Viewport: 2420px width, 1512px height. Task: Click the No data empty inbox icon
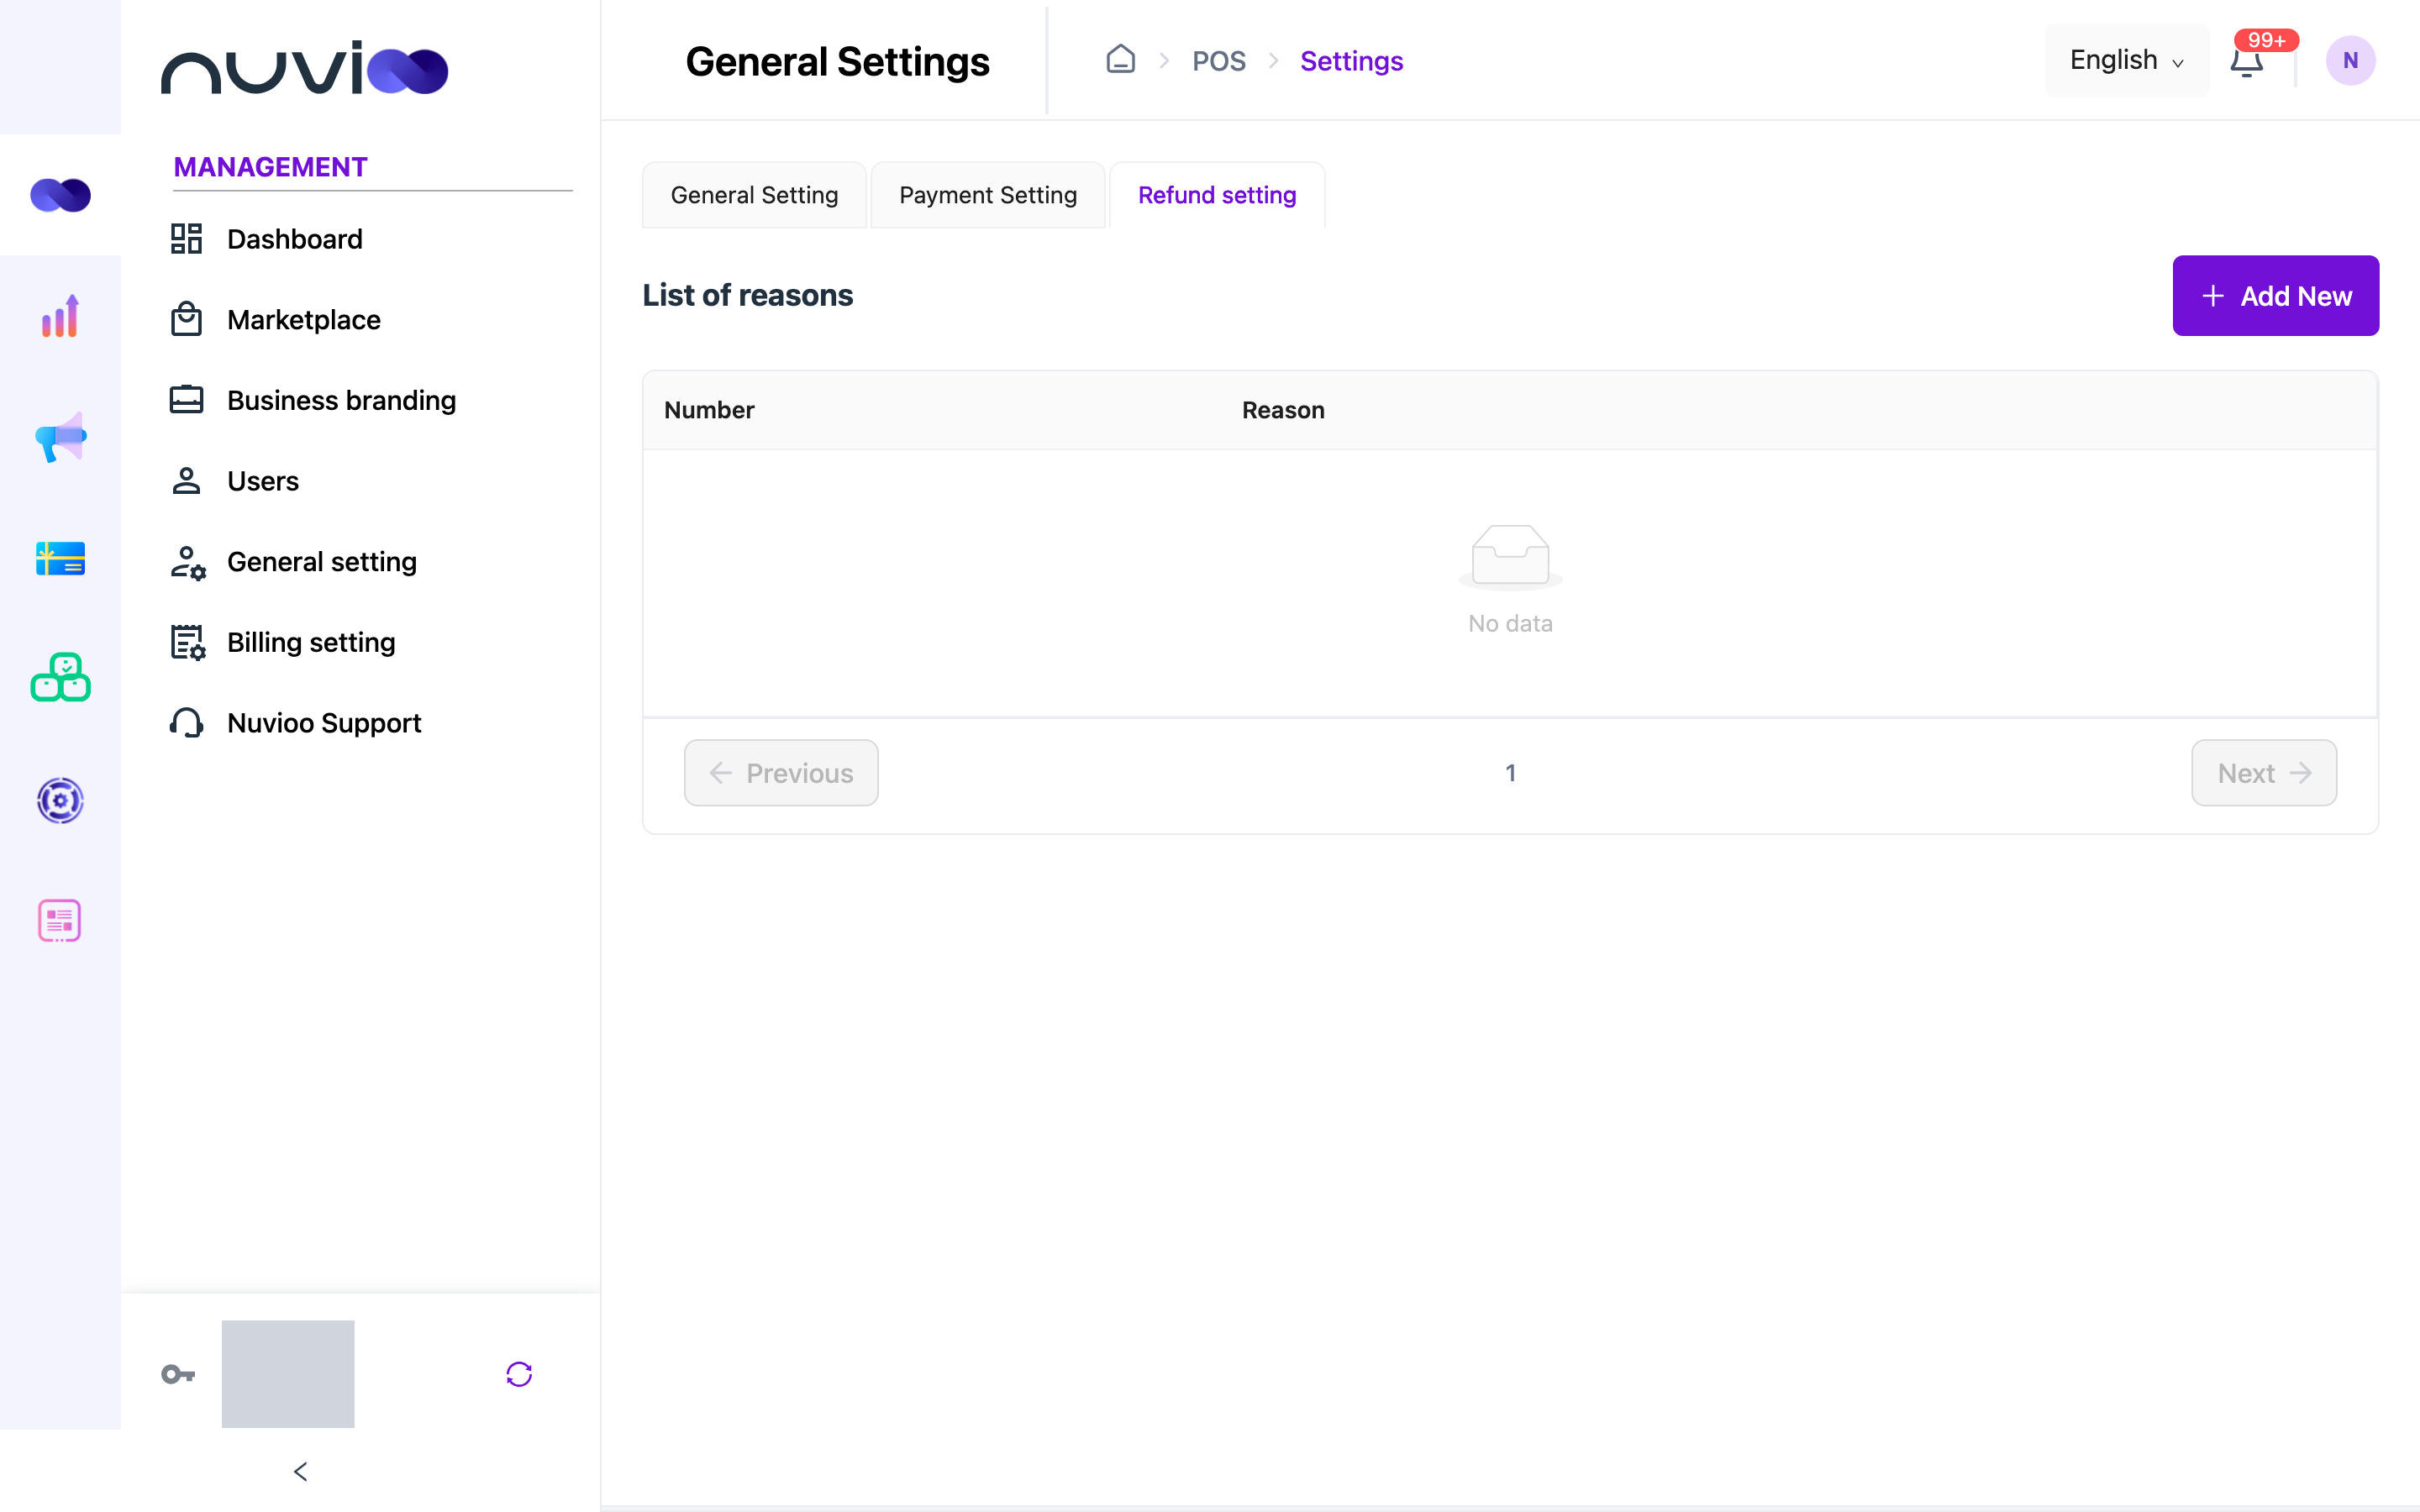click(x=1510, y=556)
